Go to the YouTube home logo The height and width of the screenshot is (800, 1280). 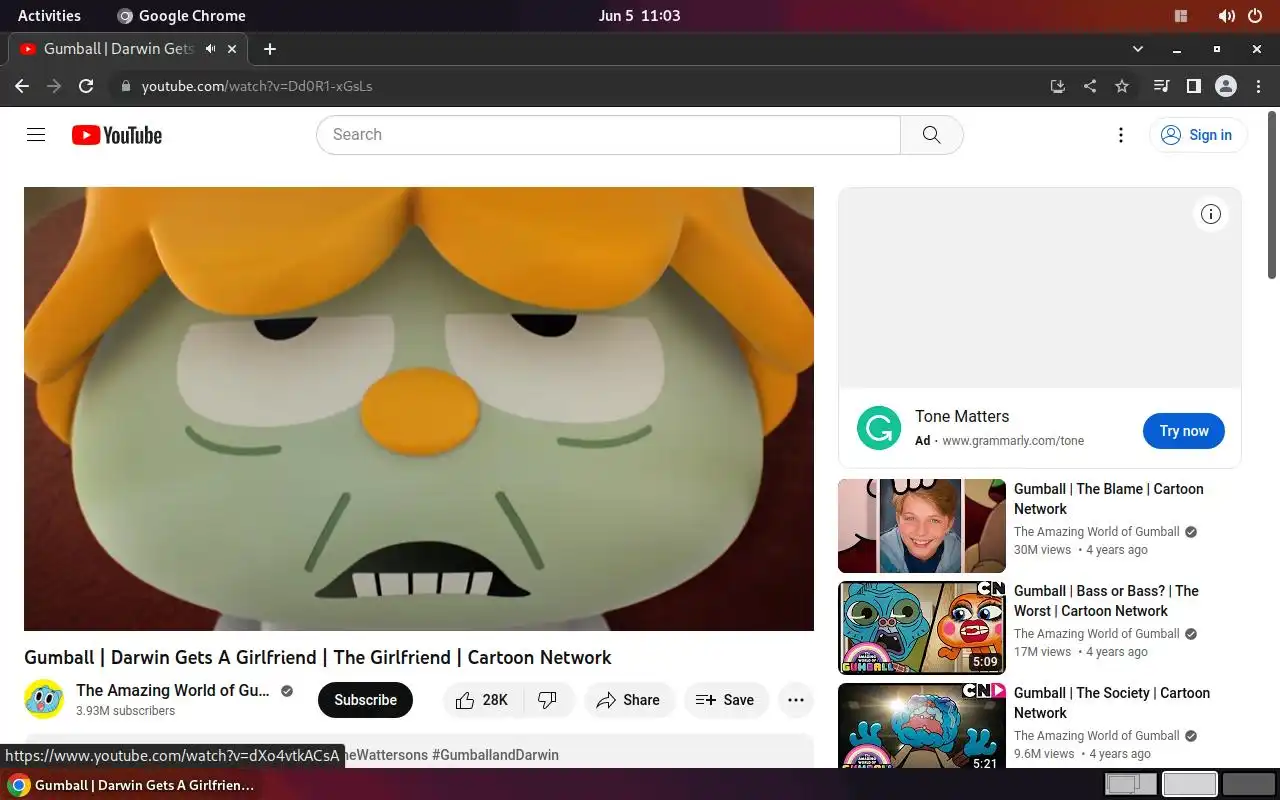(x=117, y=135)
